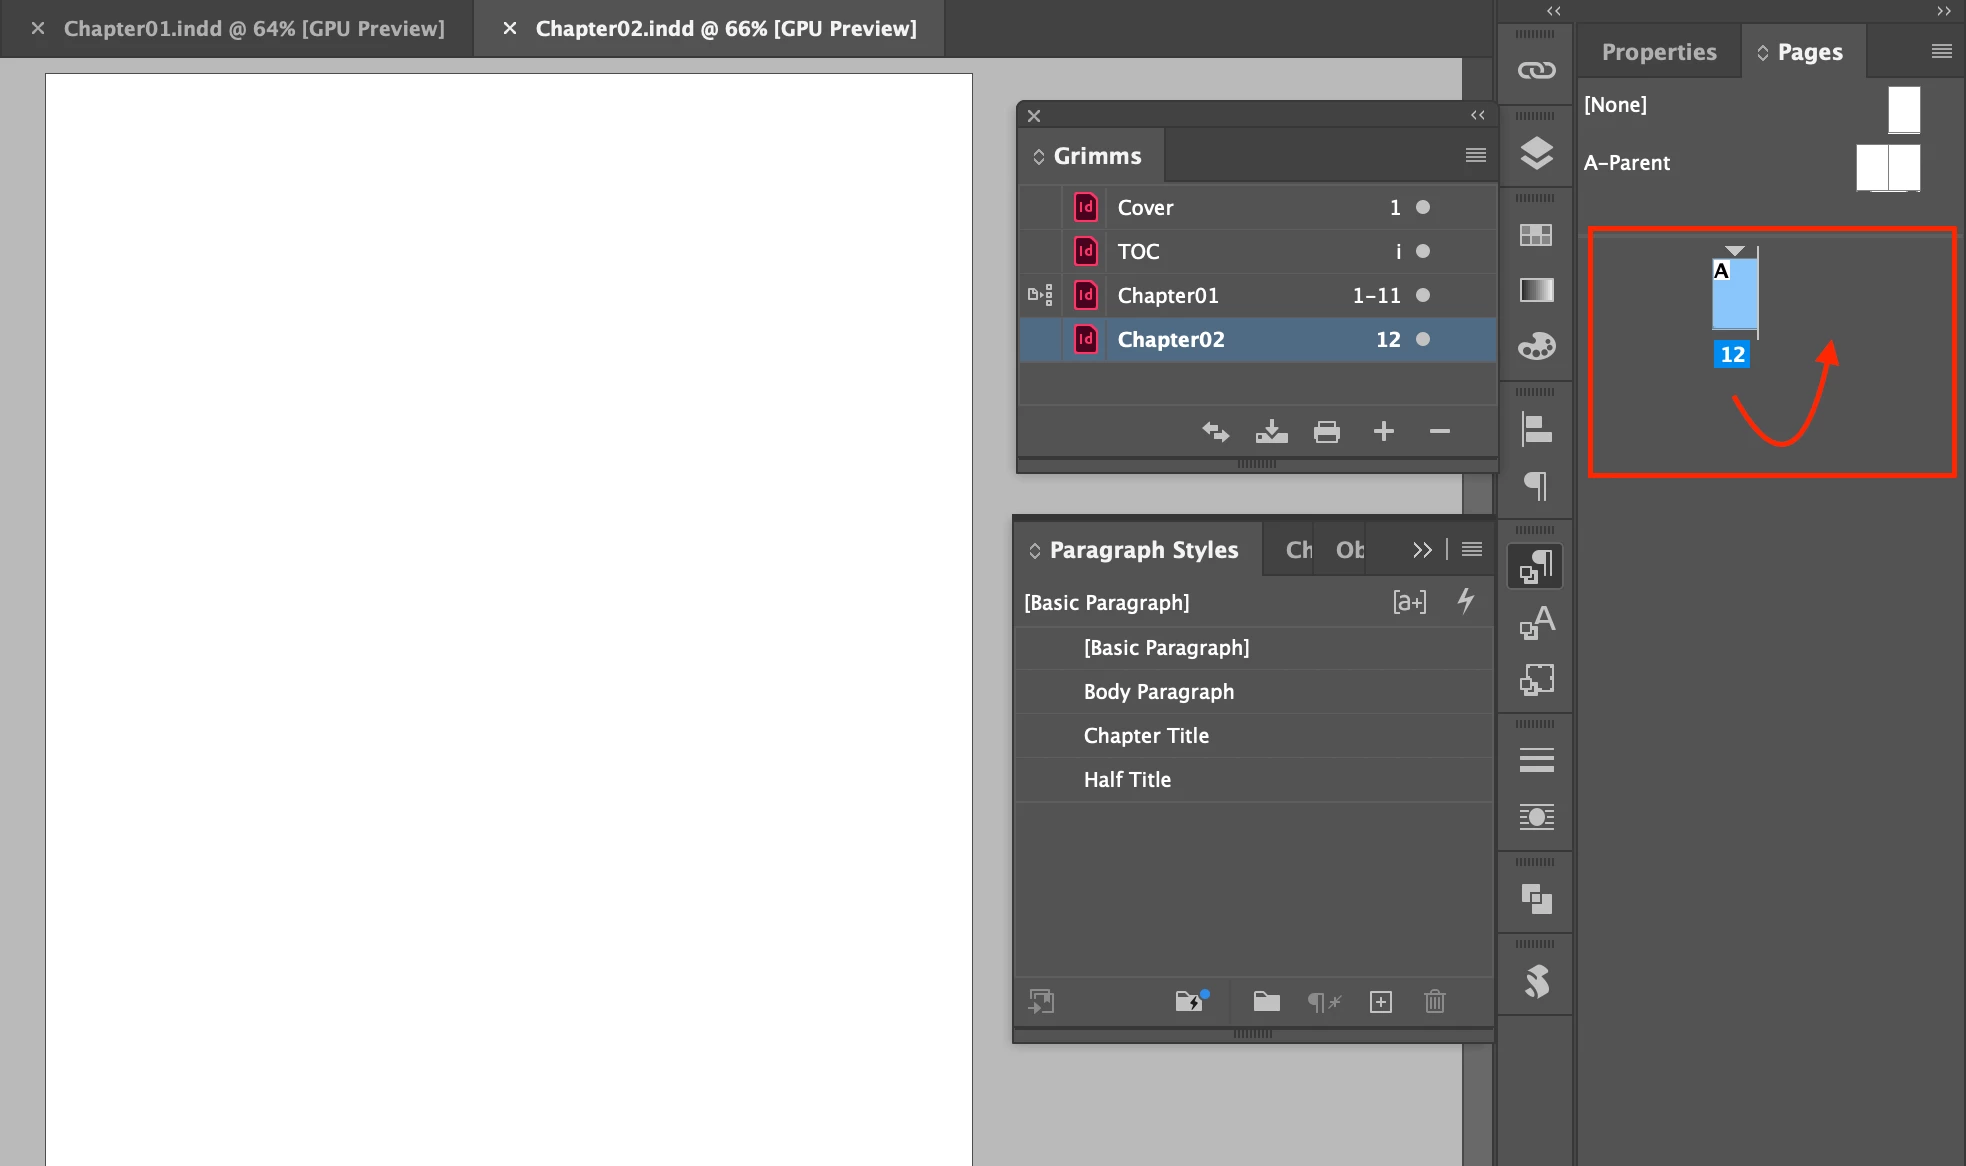Click Remove documents minus icon

coord(1439,431)
